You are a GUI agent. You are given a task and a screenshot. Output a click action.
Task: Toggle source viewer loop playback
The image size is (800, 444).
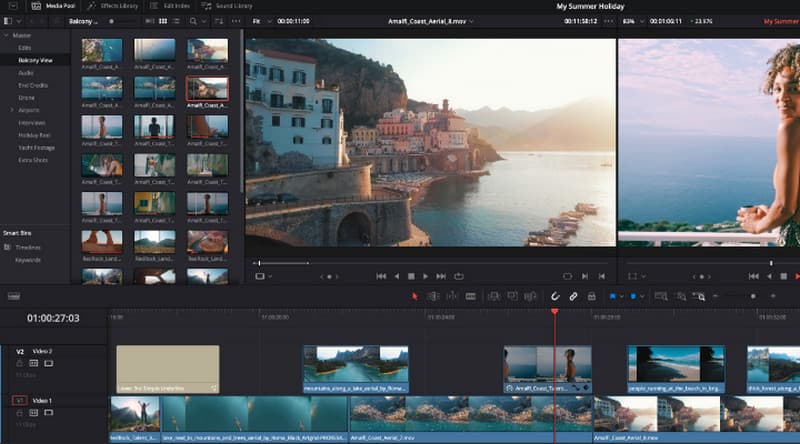(x=459, y=276)
